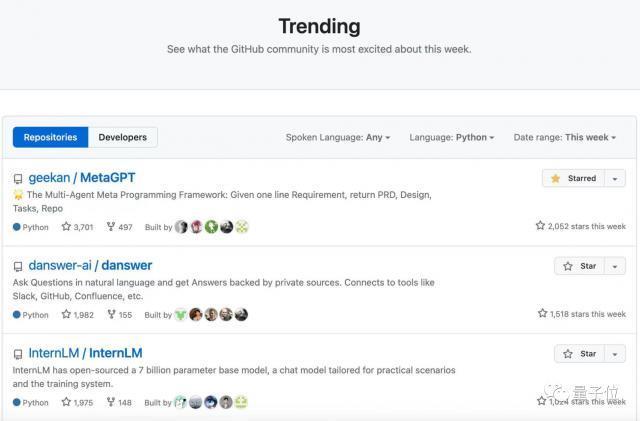Star the danswer-ai / danswer repository

pyautogui.click(x=579, y=267)
